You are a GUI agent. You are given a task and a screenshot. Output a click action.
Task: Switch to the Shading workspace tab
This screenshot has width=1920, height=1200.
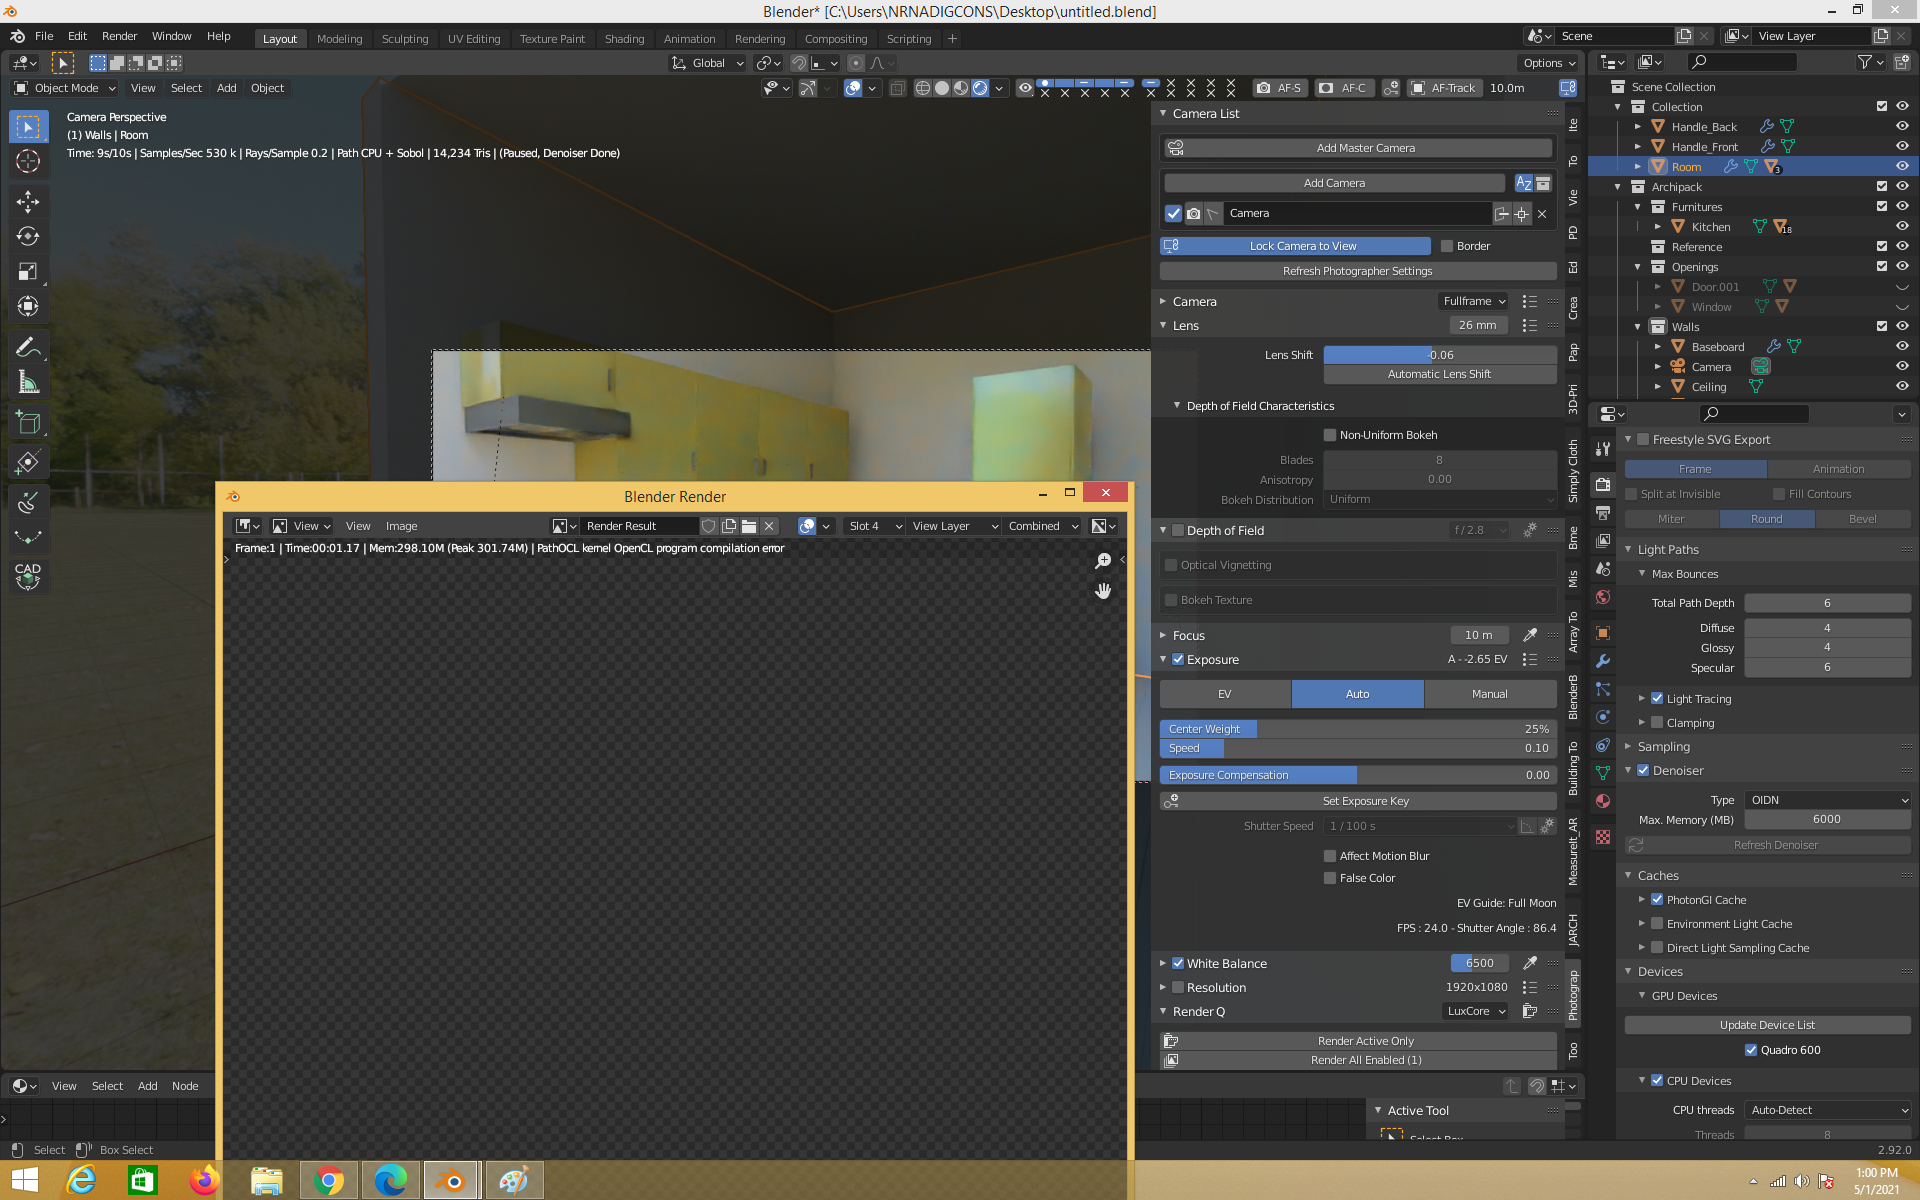[x=624, y=39]
